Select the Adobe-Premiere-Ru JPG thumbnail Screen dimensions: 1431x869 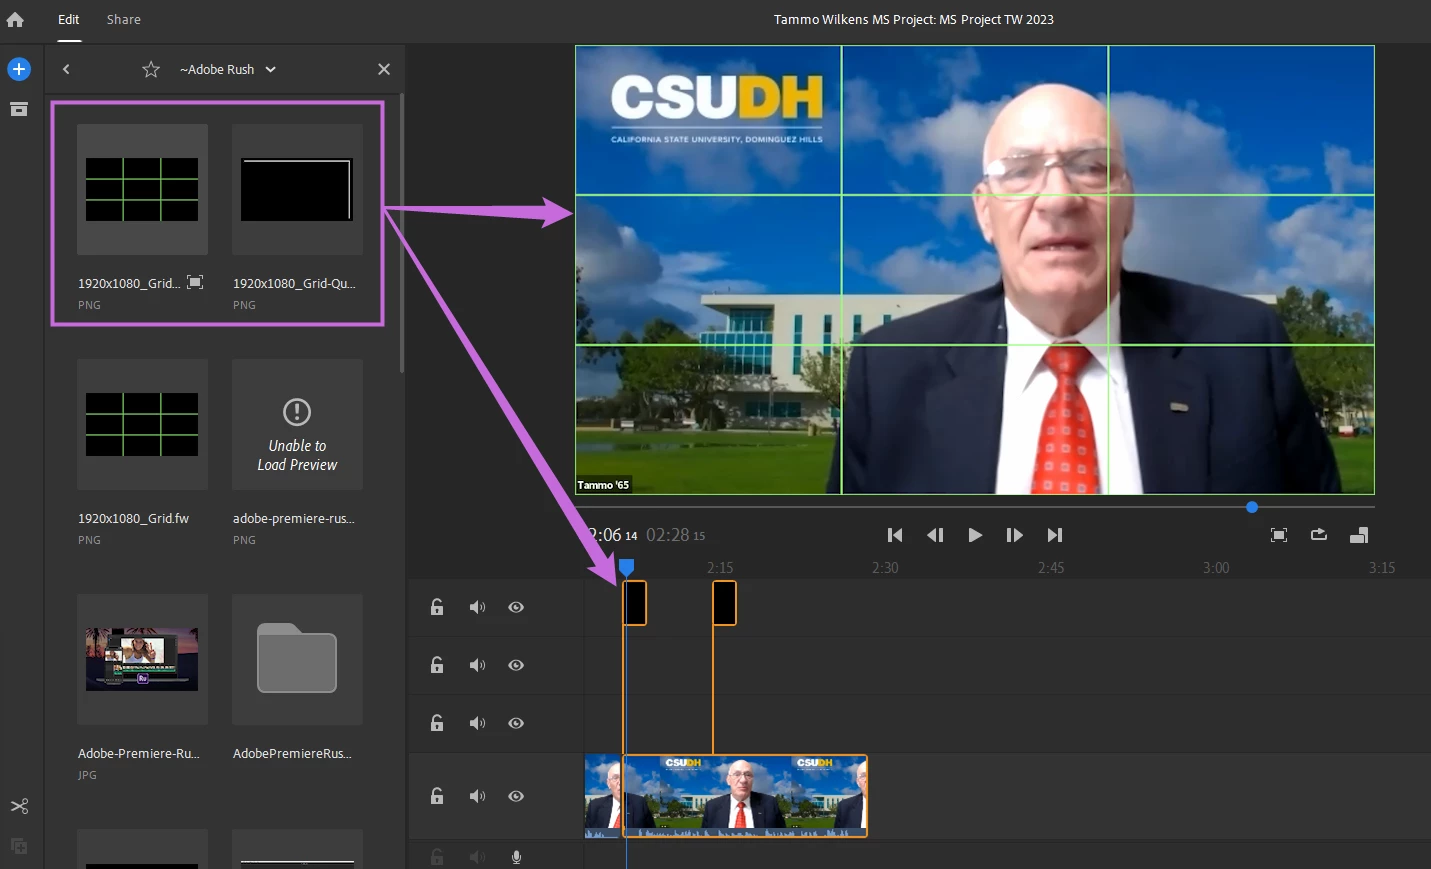coord(142,659)
